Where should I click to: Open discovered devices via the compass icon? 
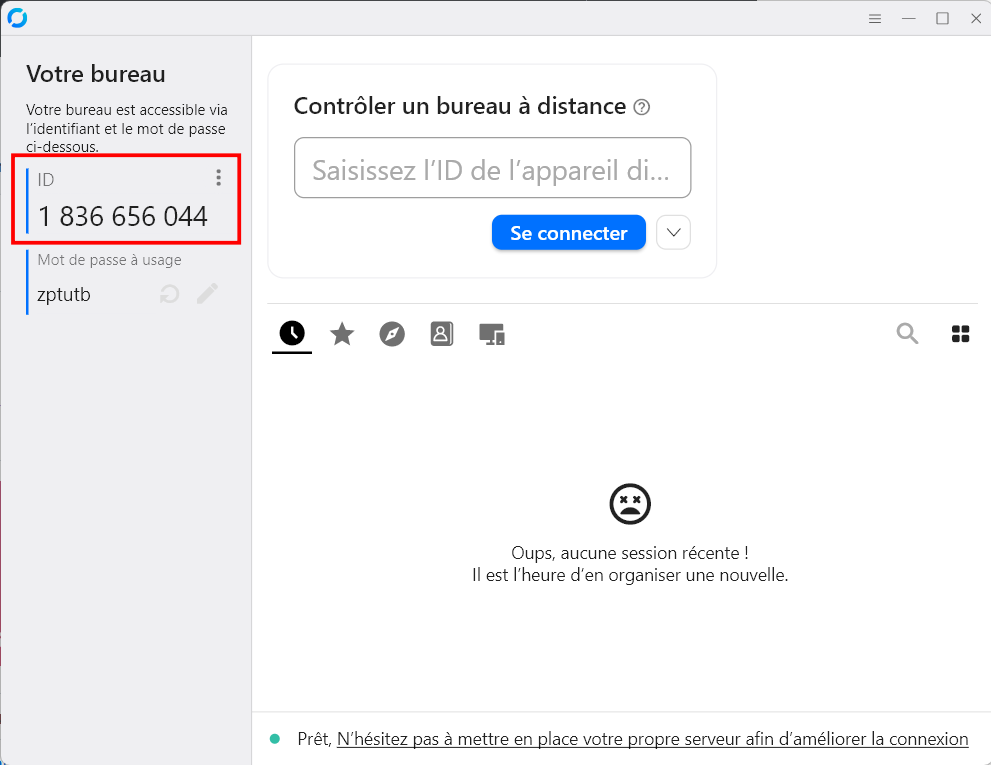coord(391,333)
